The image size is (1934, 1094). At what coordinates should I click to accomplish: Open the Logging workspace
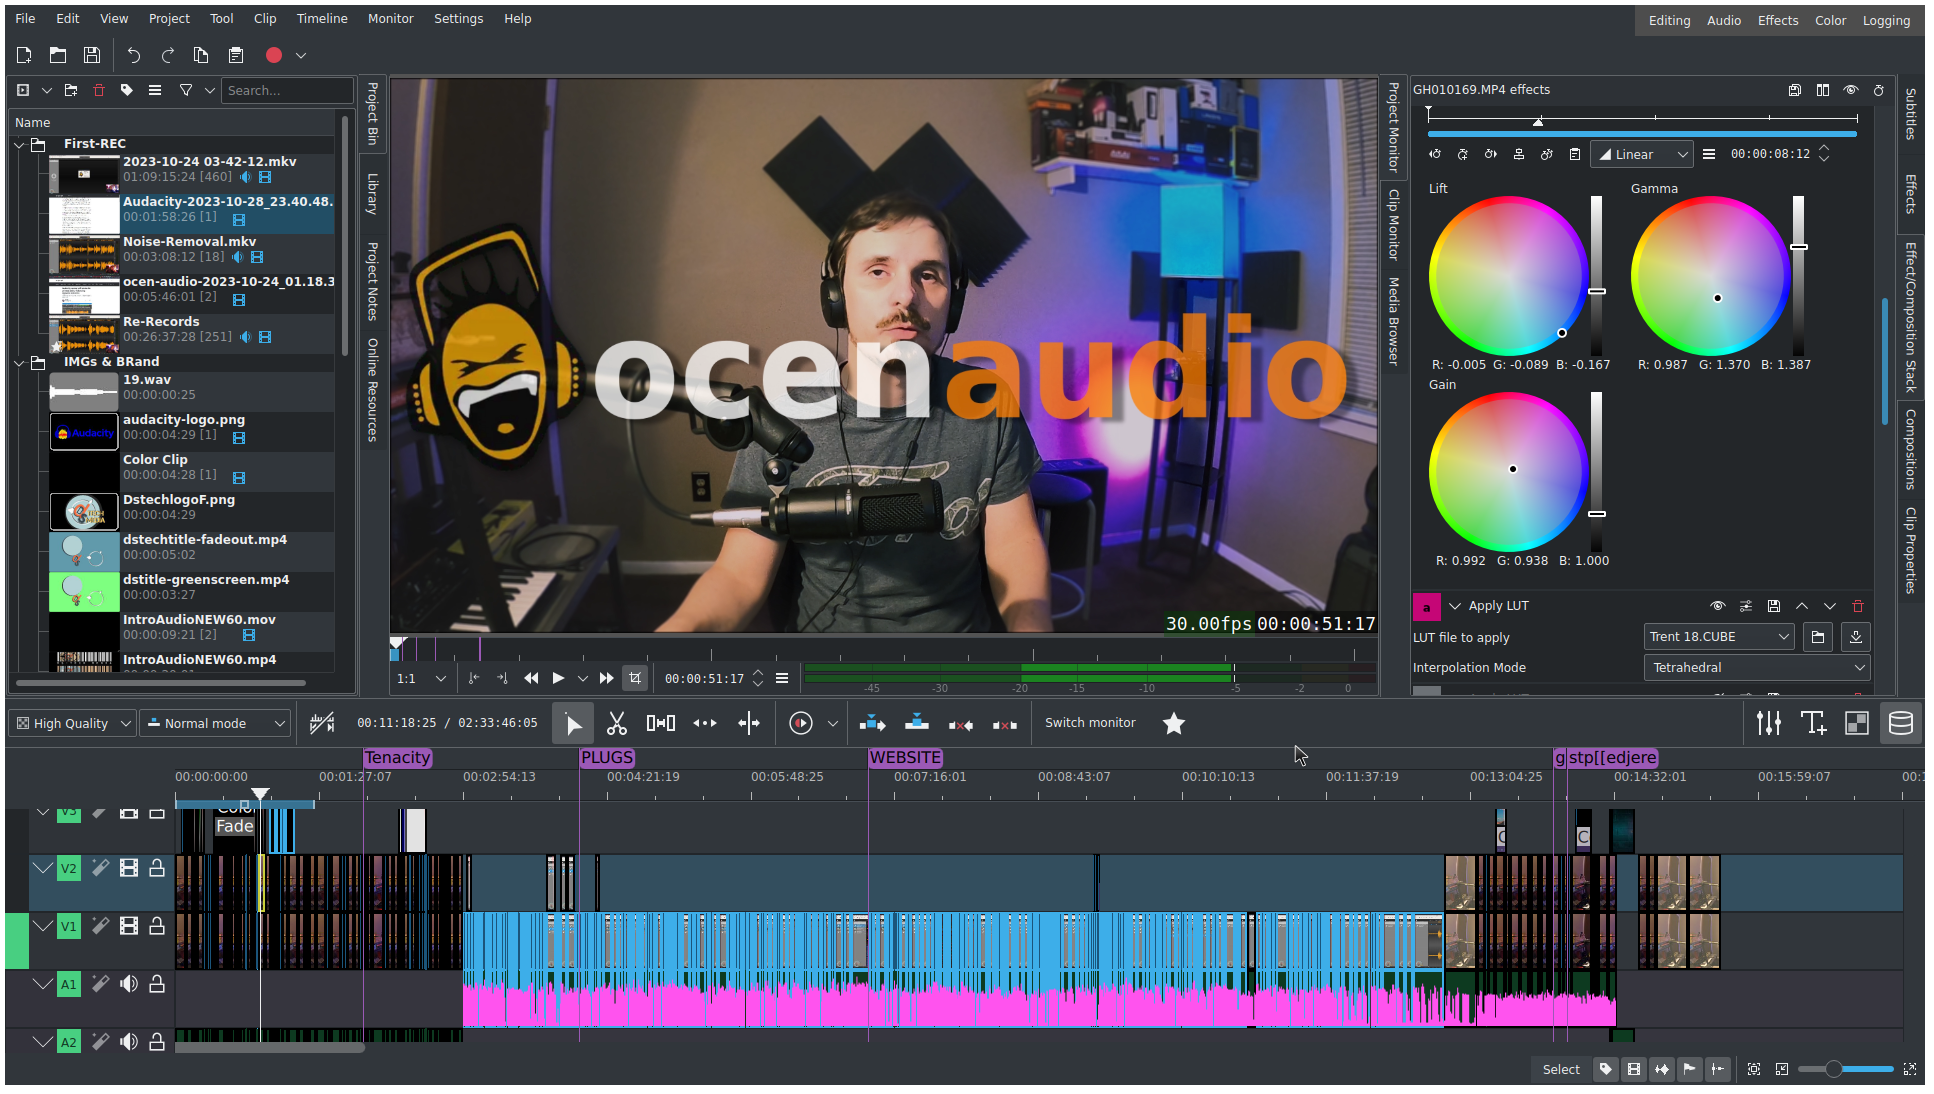click(x=1886, y=20)
